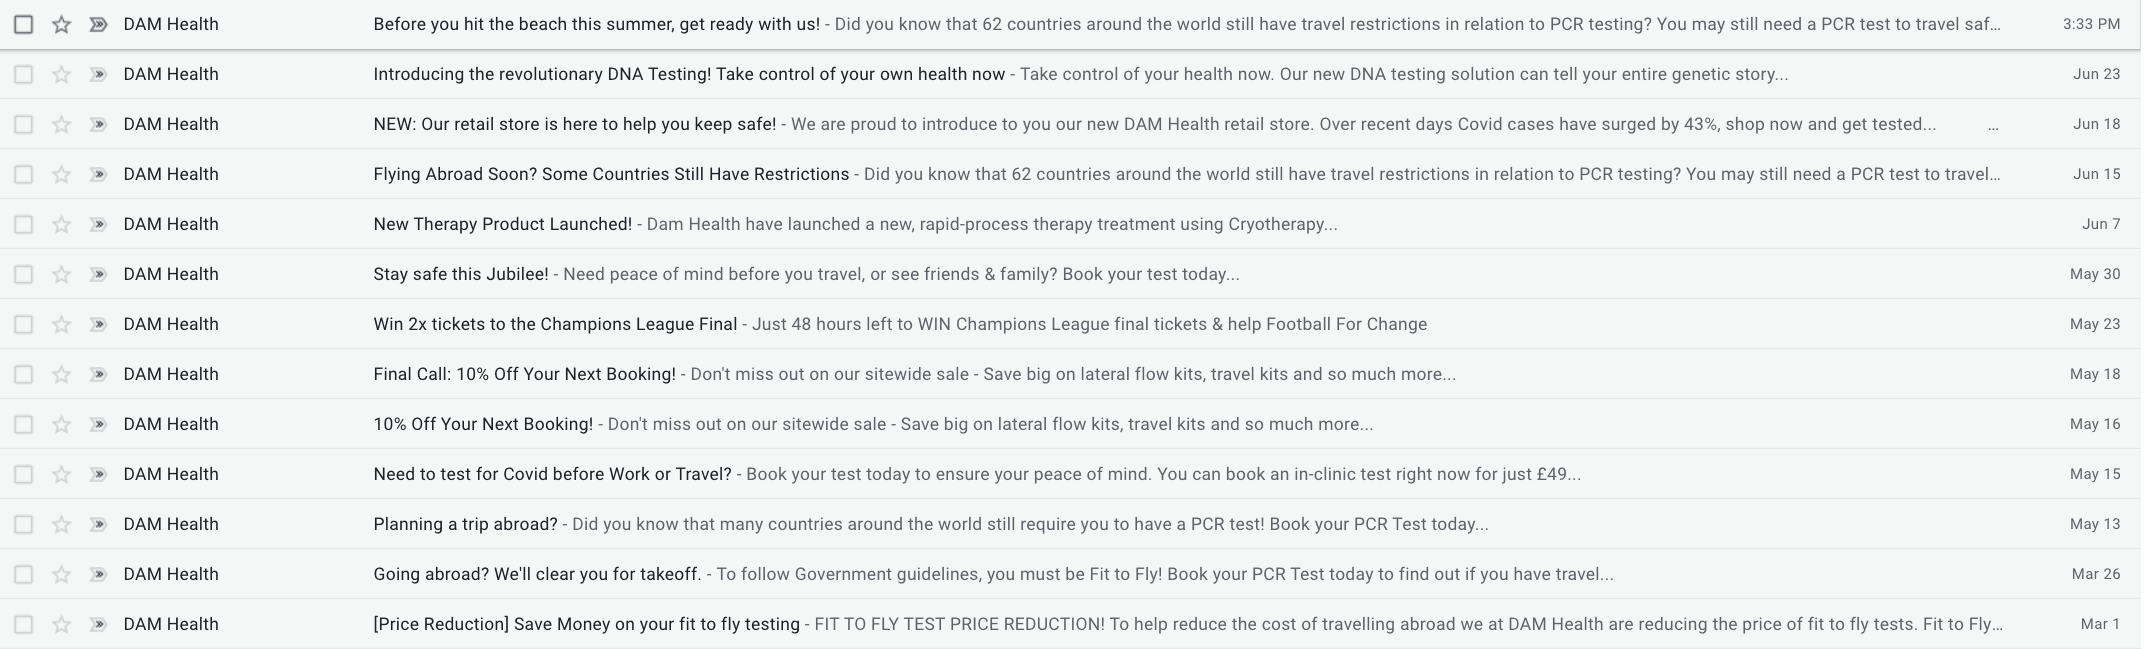This screenshot has width=2148, height=649.
Task: Mark "Final Call: 10% Off" as important
Action: pyautogui.click(x=98, y=374)
